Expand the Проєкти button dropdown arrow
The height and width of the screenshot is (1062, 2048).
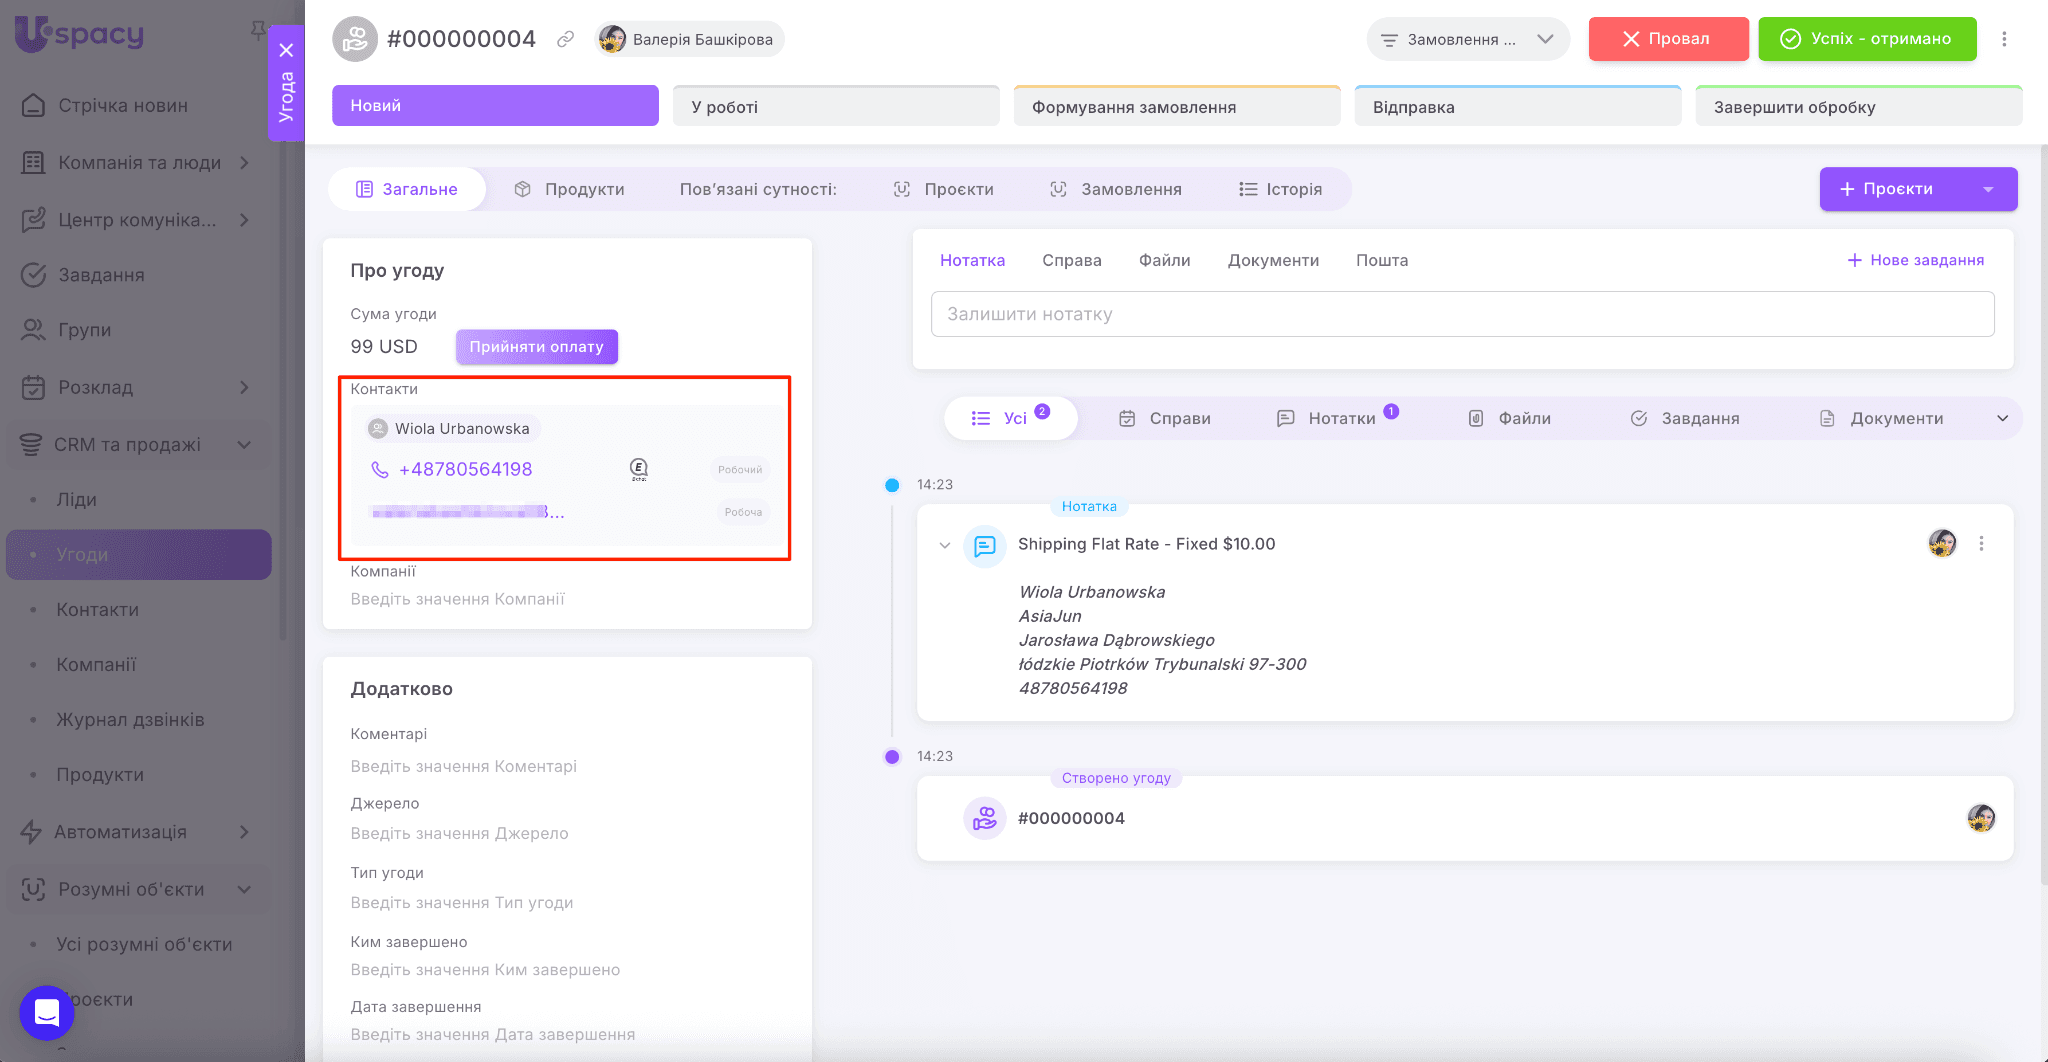pos(1988,189)
